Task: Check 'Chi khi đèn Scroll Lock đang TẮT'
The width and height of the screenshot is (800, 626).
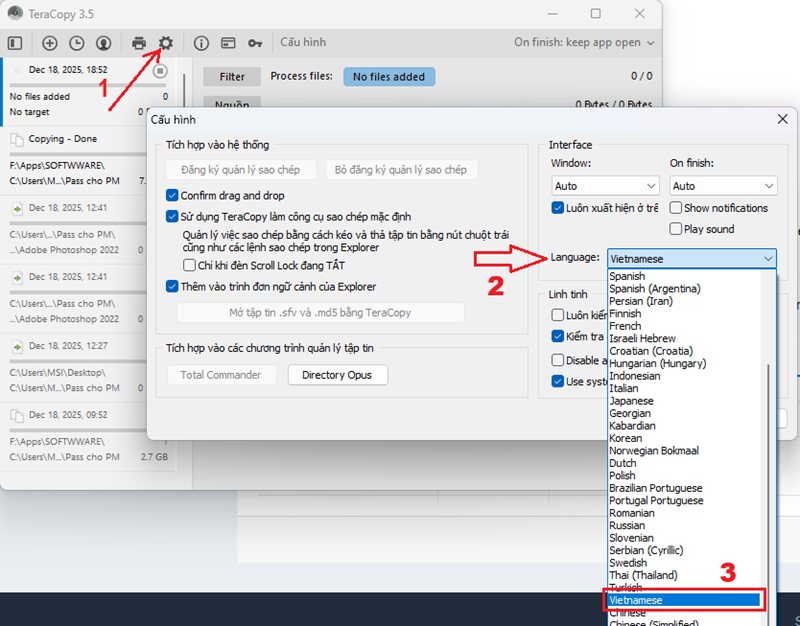Action: pos(189,264)
